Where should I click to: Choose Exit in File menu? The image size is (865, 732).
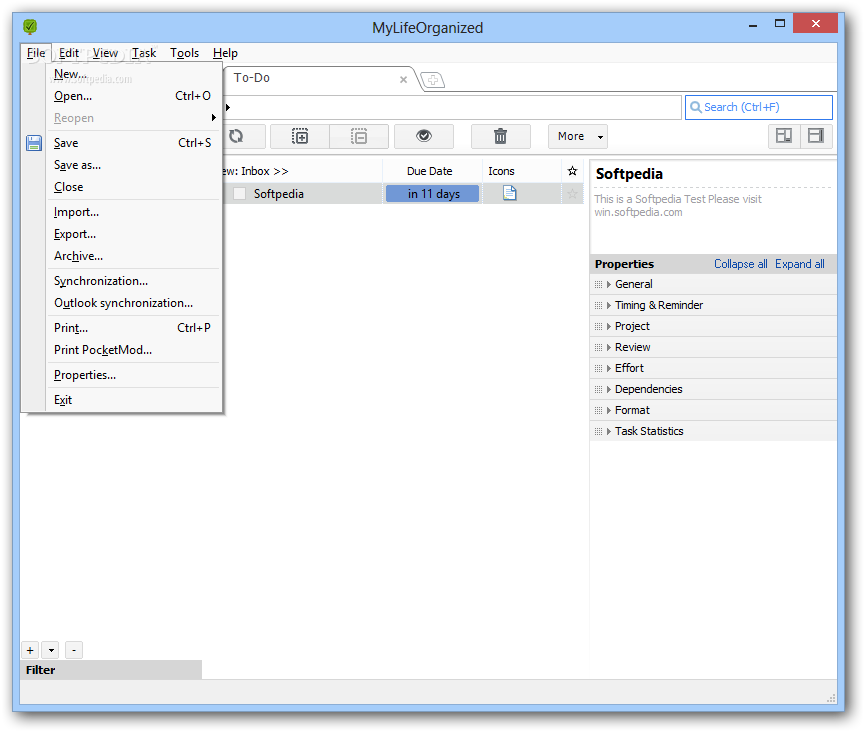(x=133, y=400)
